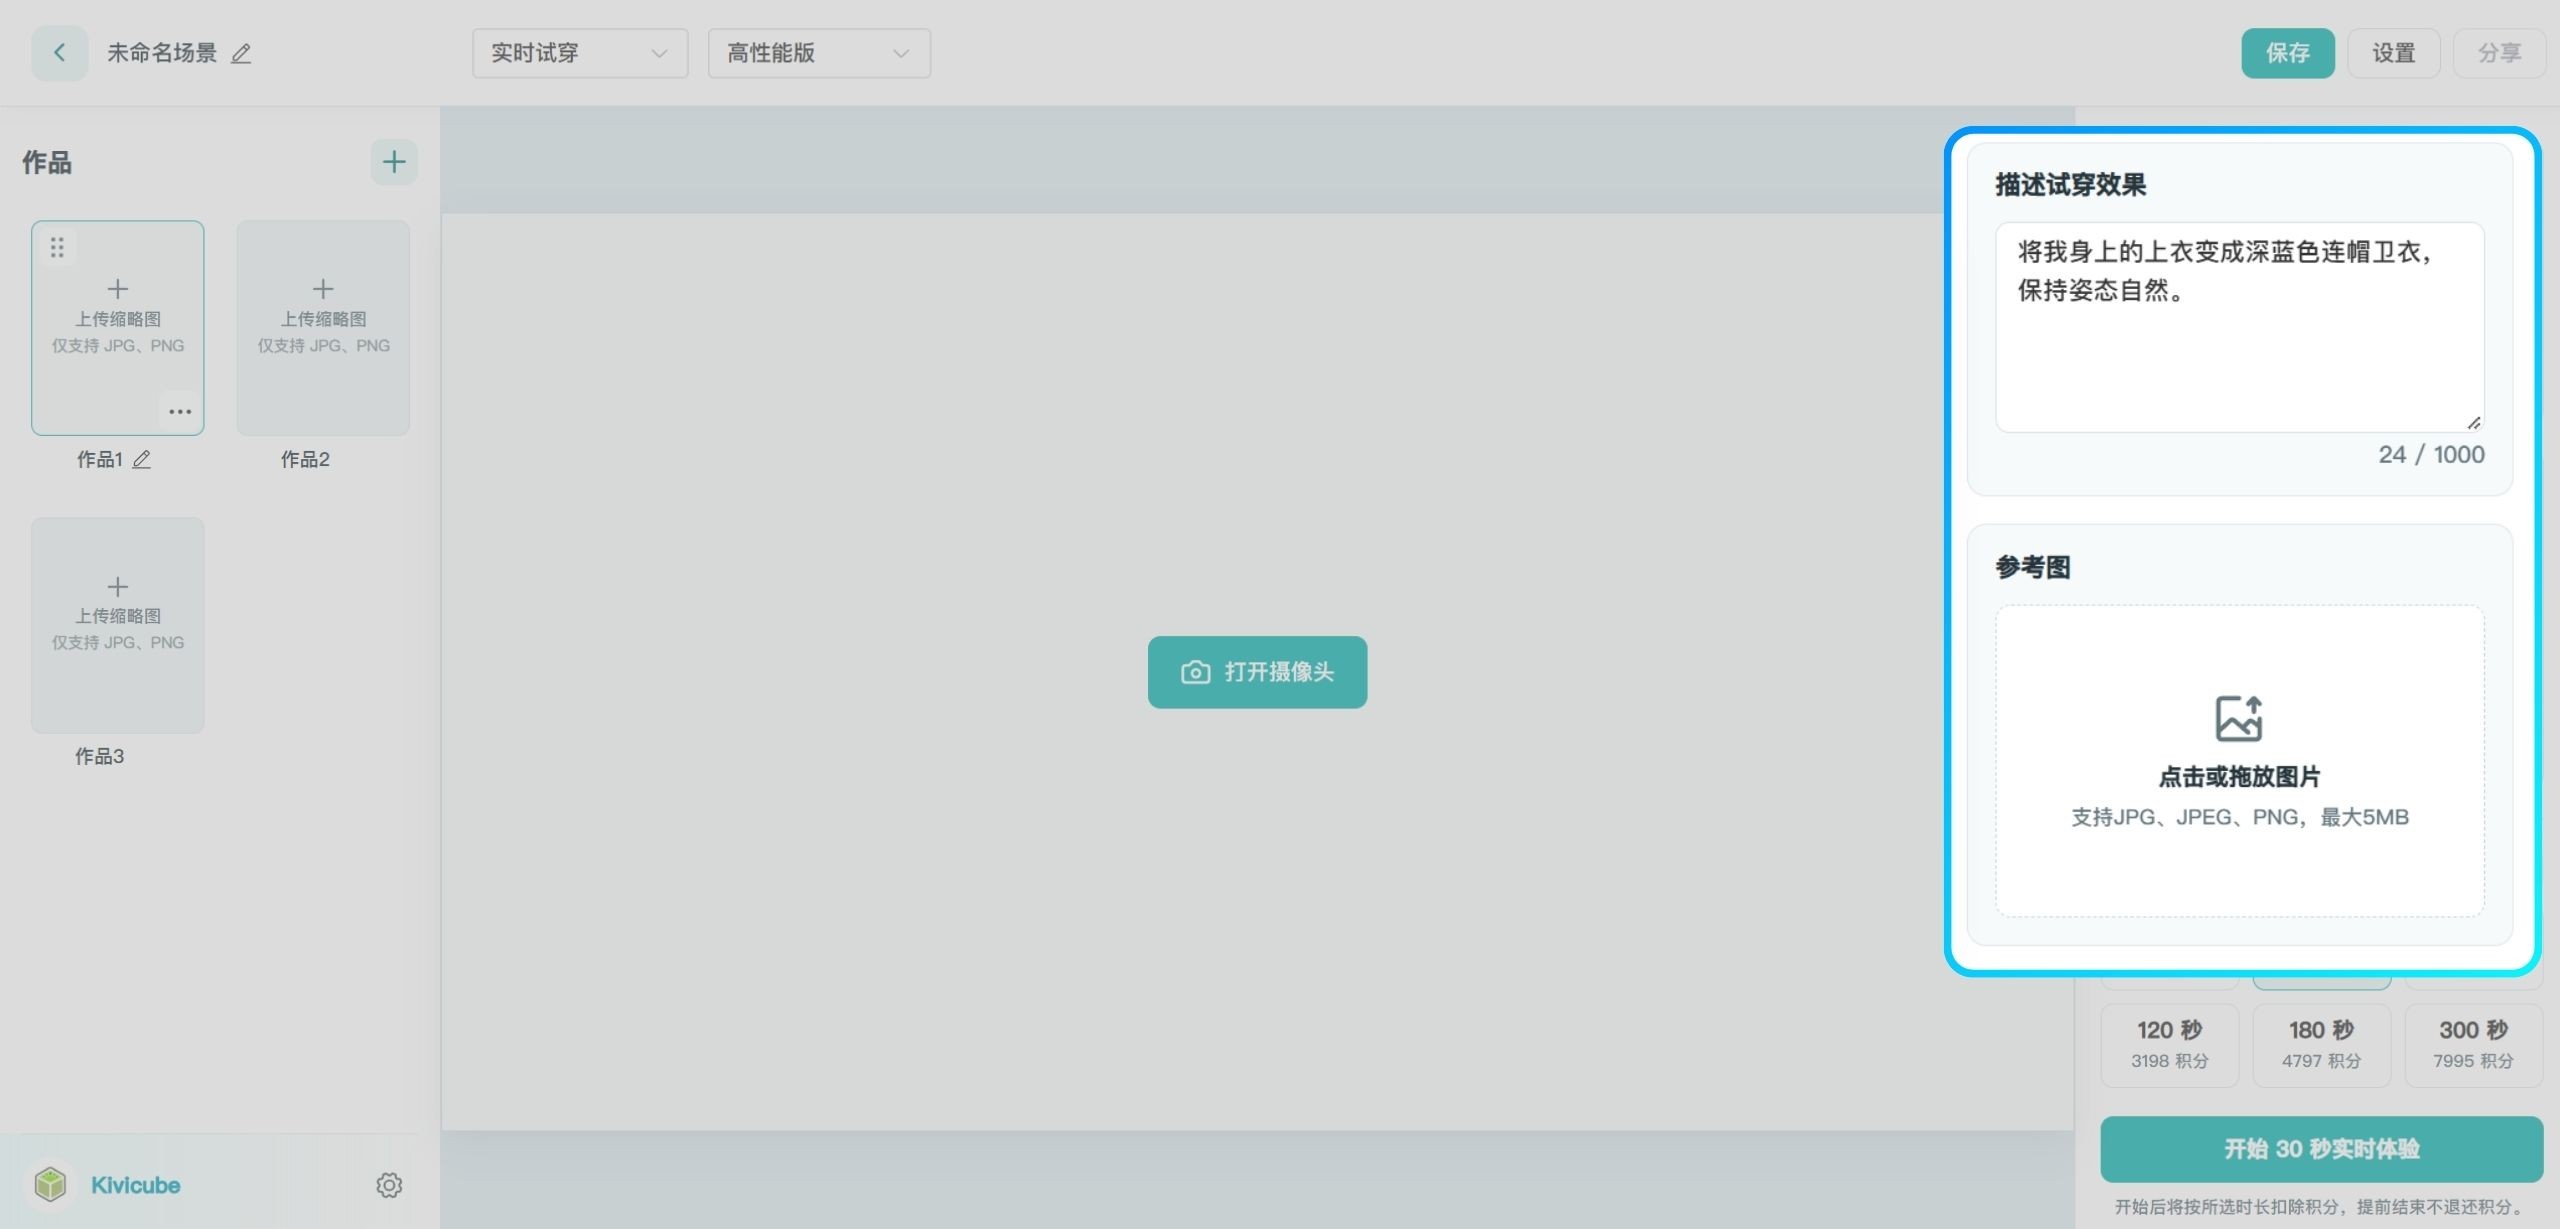Click the 作品2 label

(x=305, y=460)
